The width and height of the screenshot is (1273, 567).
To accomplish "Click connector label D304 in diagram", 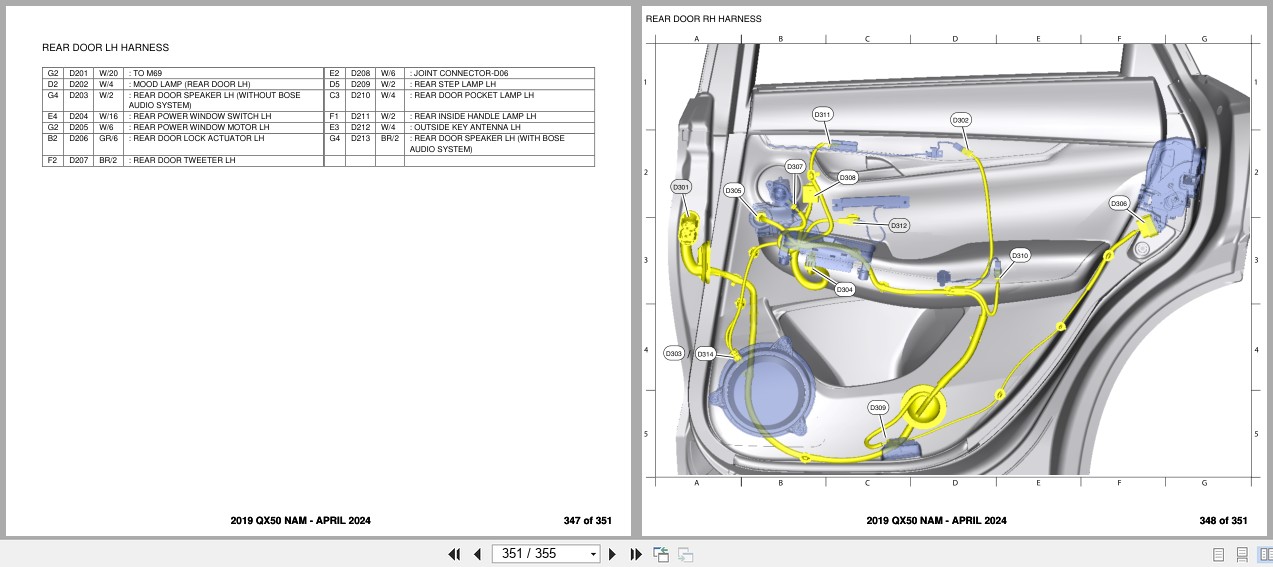I will click(x=845, y=289).
